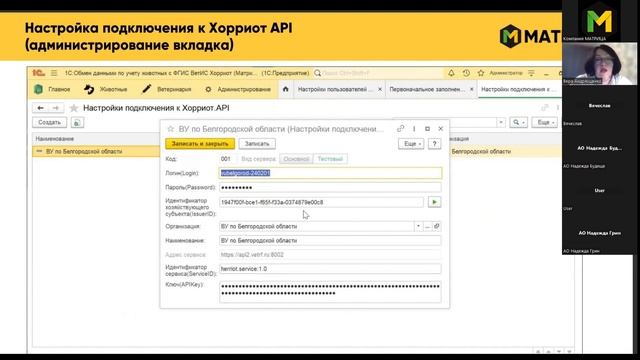Screen dimensions: 640x360
Task: Click Записать и закрыть button
Action: pyautogui.click(x=200, y=144)
